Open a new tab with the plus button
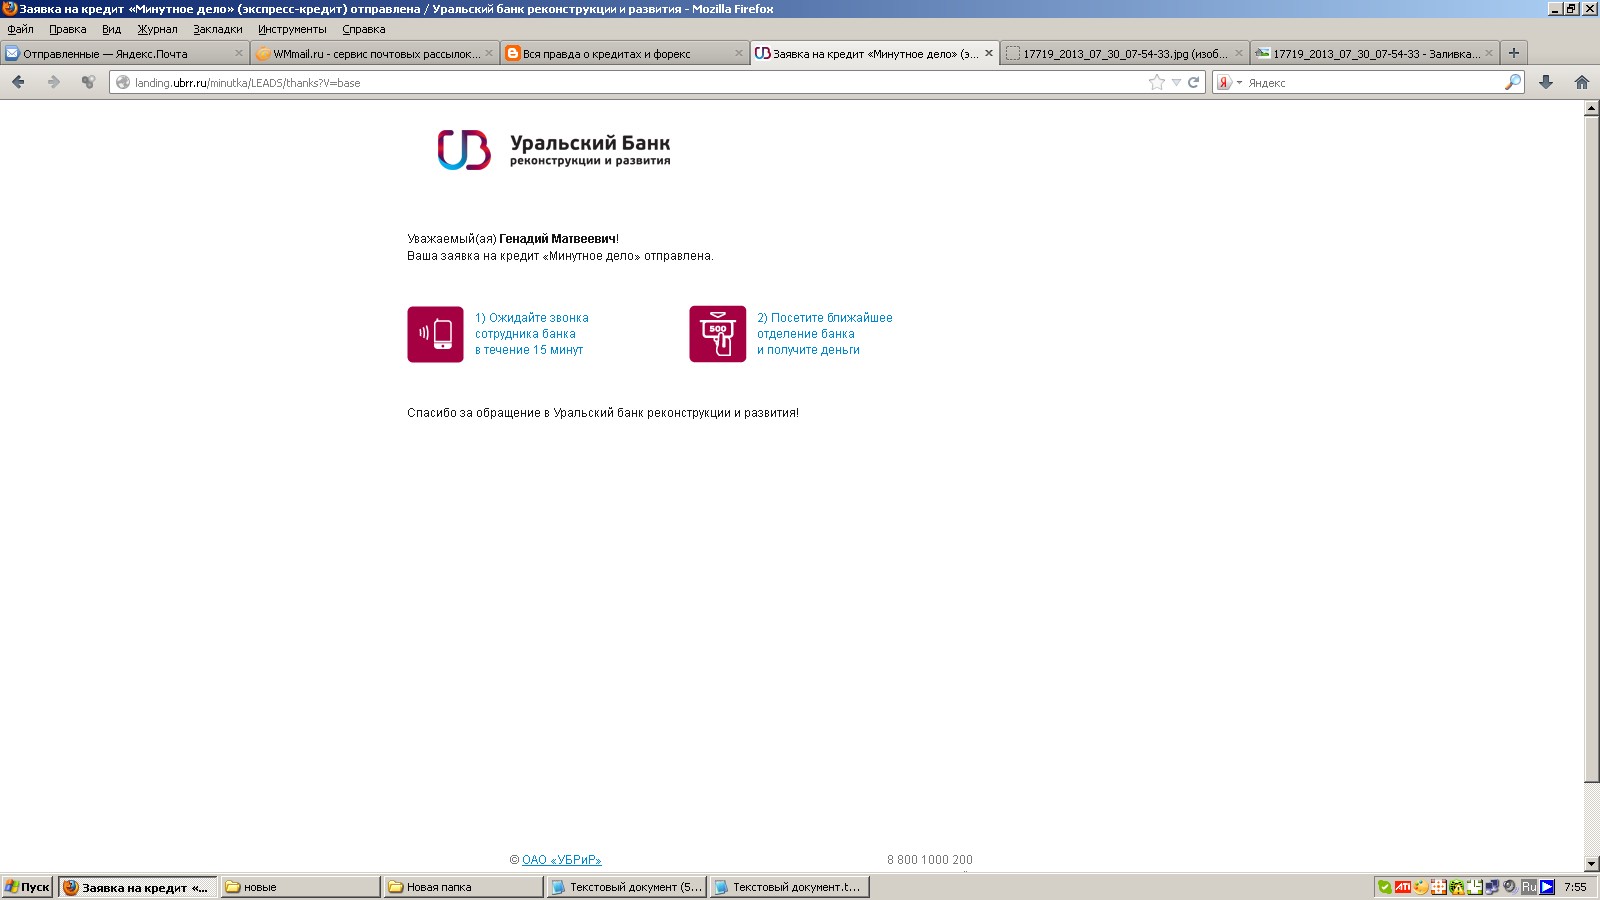Viewport: 1600px width, 900px height. coord(1514,53)
